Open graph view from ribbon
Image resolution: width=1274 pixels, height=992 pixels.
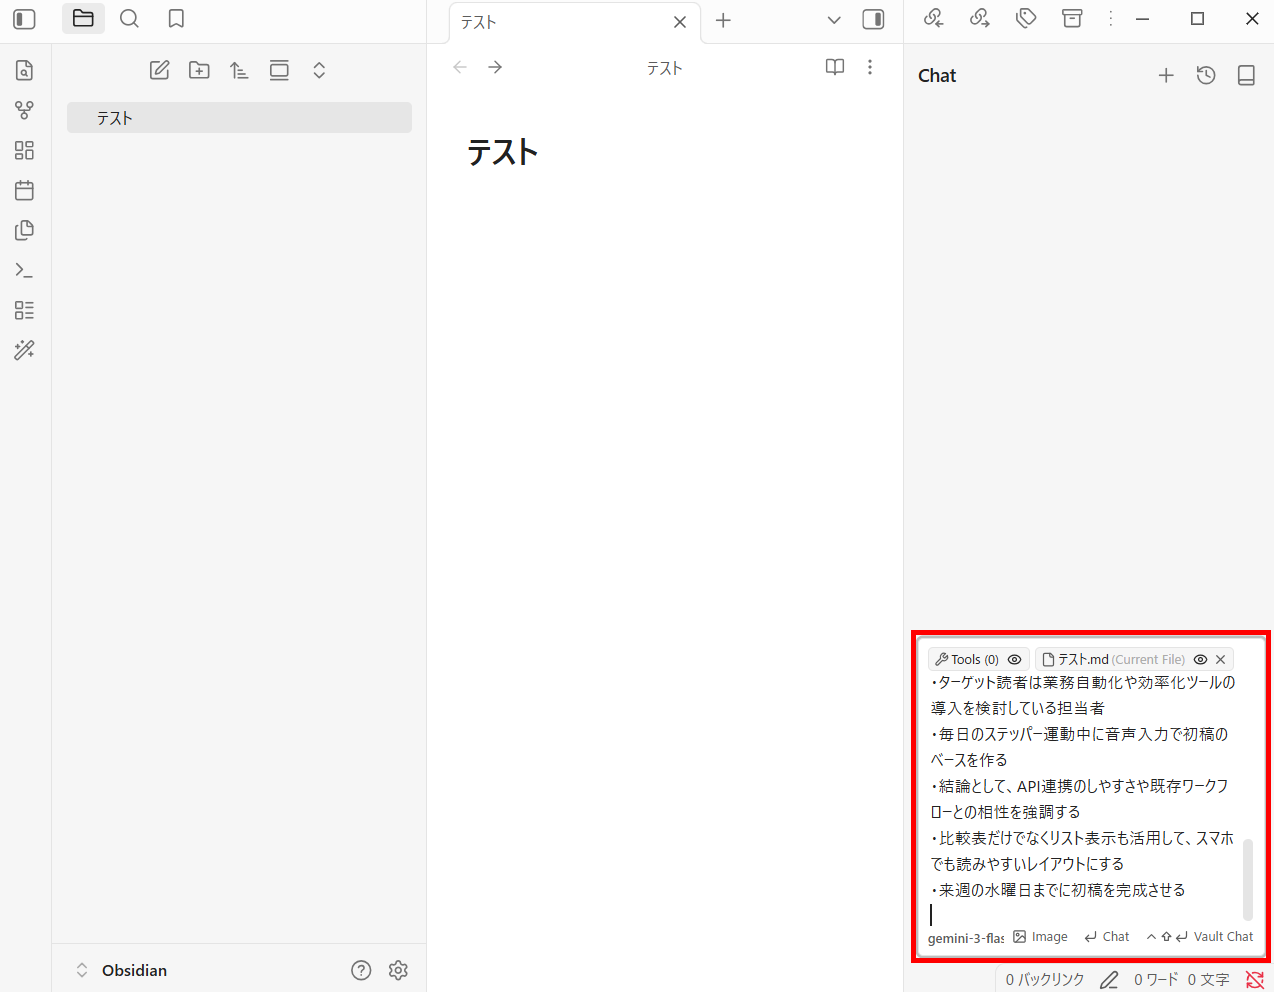click(x=25, y=110)
